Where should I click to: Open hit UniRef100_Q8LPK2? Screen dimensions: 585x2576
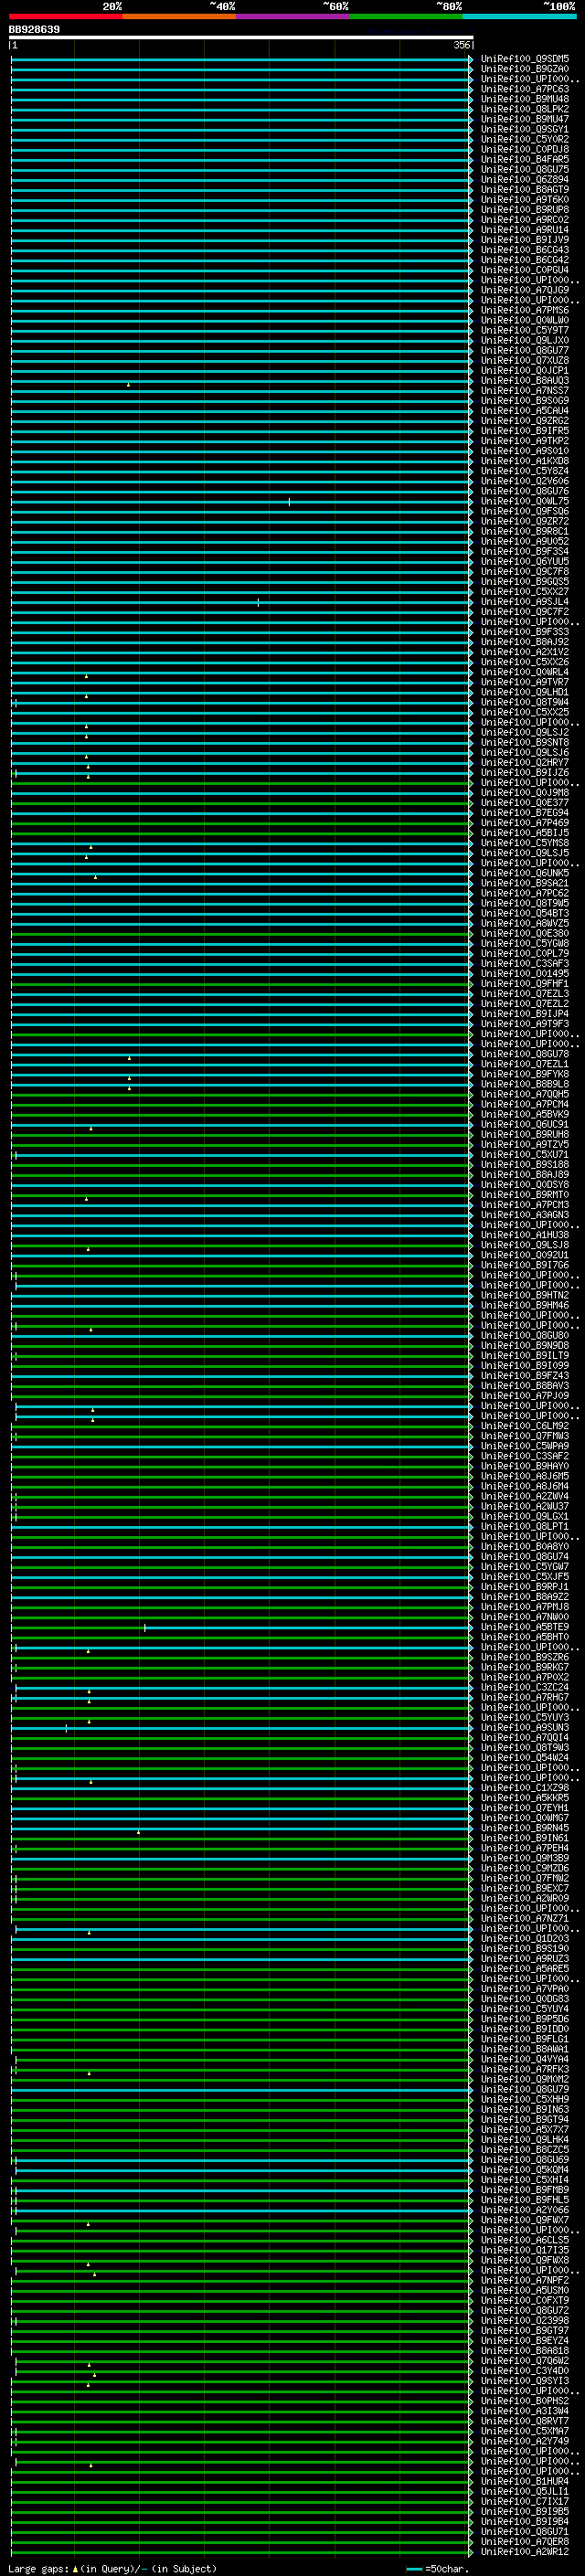(x=525, y=109)
